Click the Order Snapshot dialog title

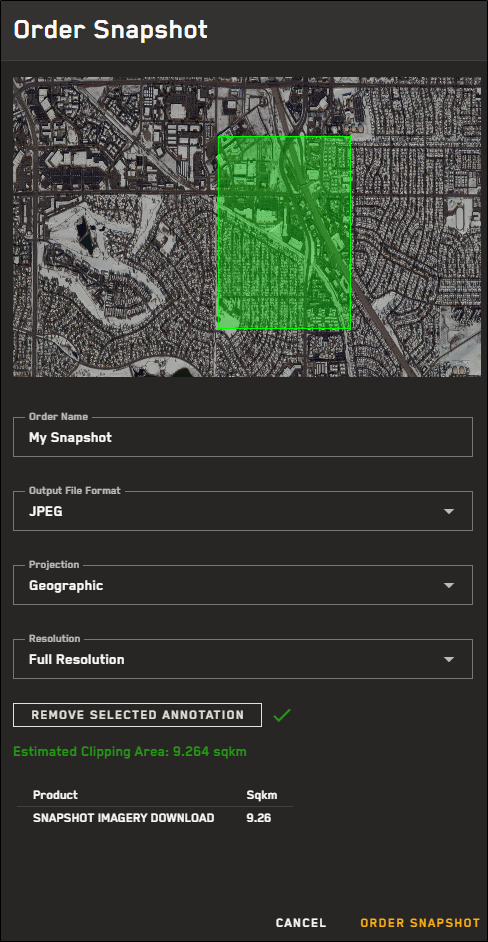click(x=111, y=29)
